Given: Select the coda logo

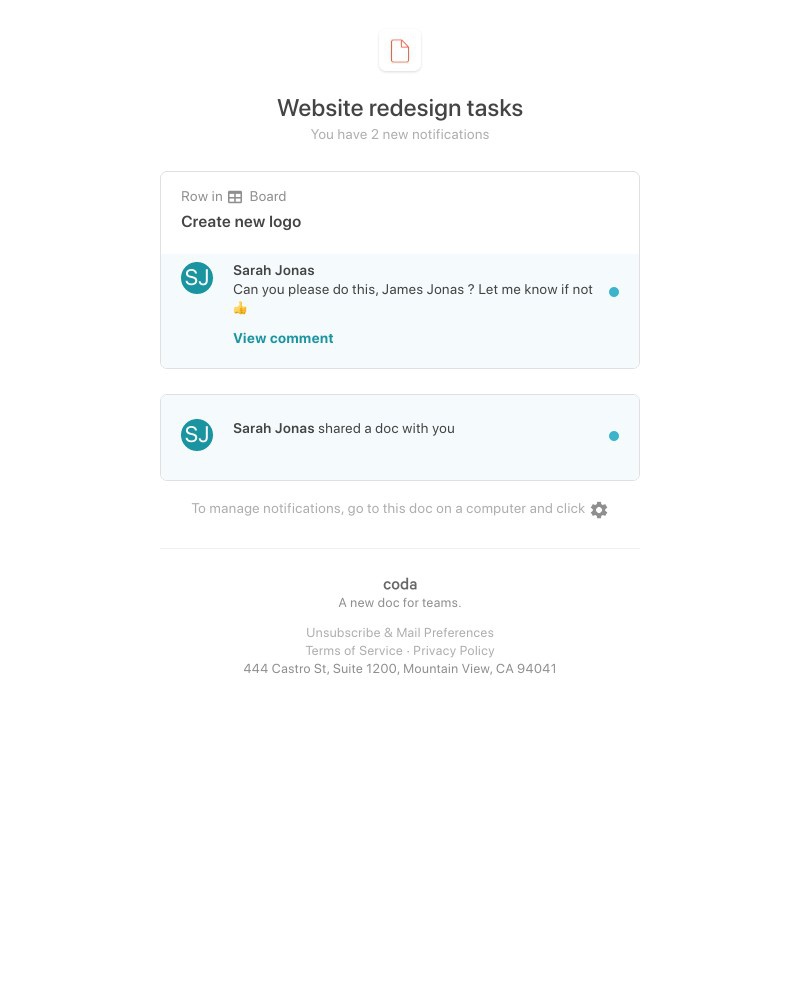Looking at the screenshot, I should coord(400,584).
